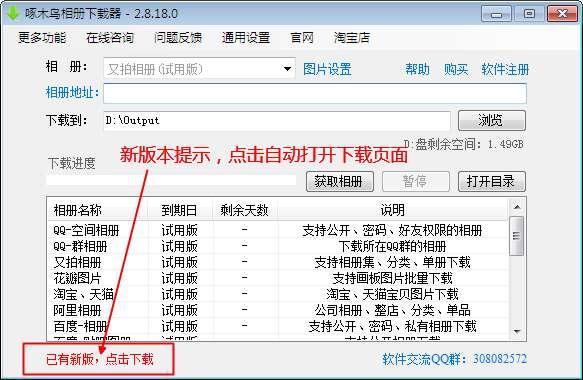This screenshot has height=380, width=583.
Task: Click the download progress bar
Action: click(x=171, y=180)
